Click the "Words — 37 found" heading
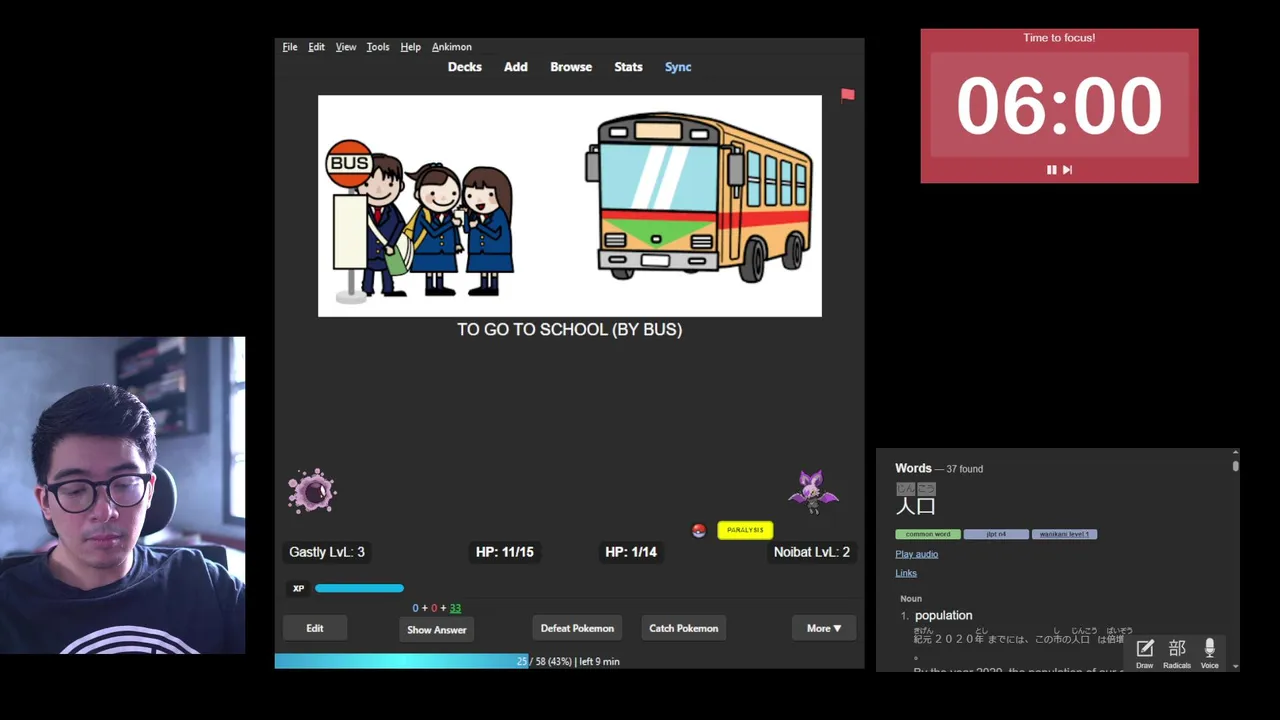 click(x=939, y=468)
